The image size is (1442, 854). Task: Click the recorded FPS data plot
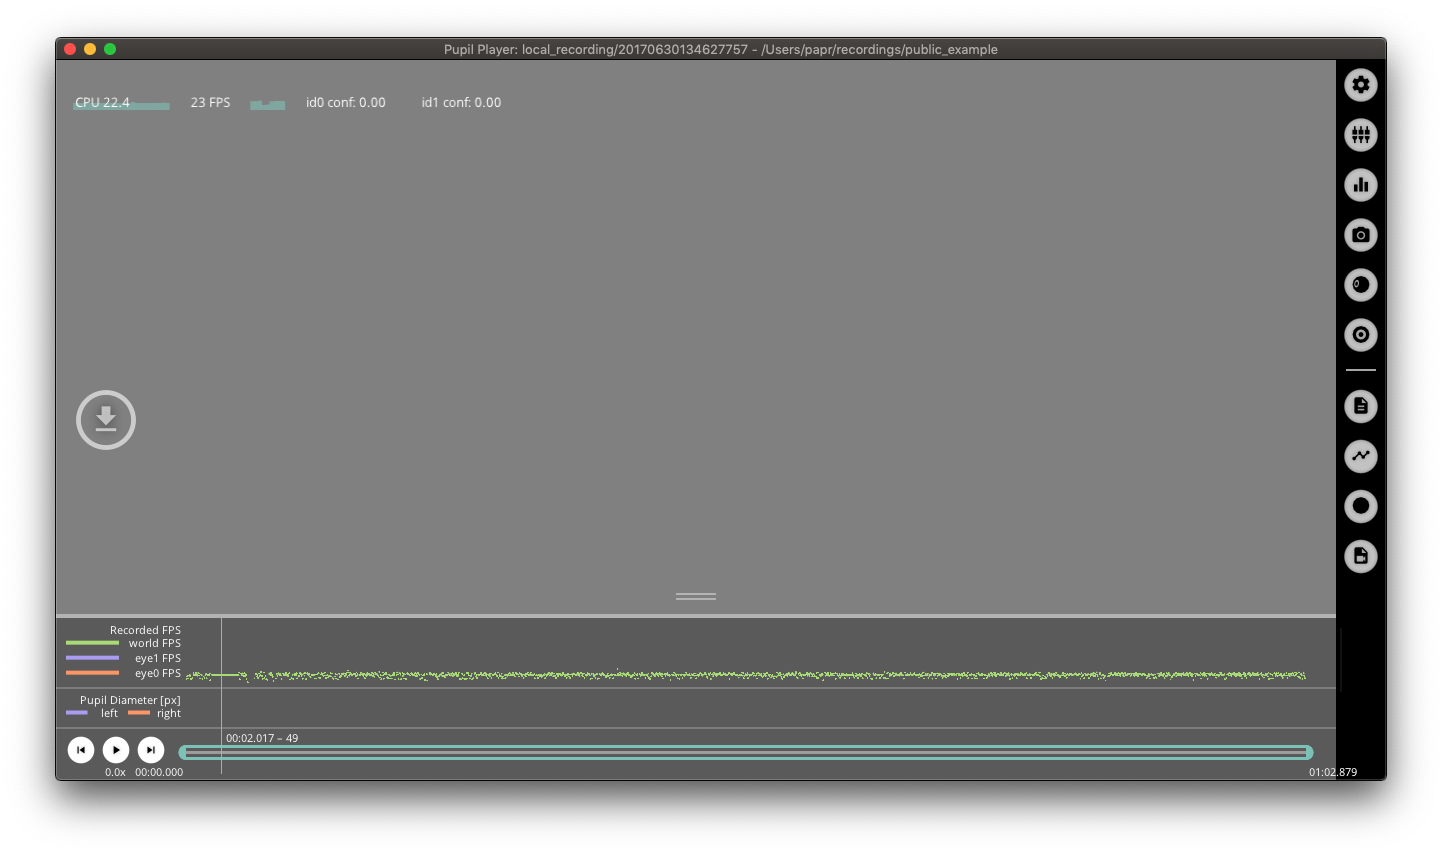click(x=746, y=675)
